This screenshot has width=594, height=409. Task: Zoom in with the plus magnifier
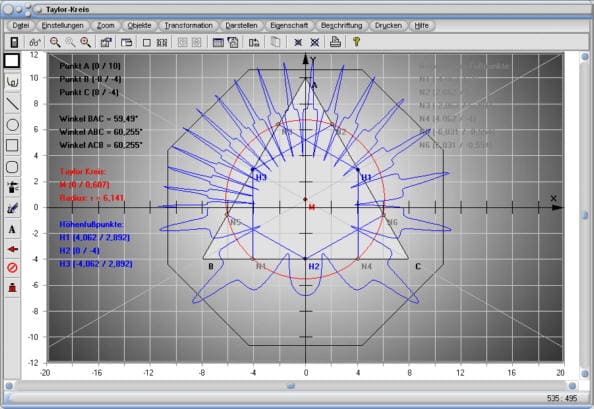click(x=86, y=42)
